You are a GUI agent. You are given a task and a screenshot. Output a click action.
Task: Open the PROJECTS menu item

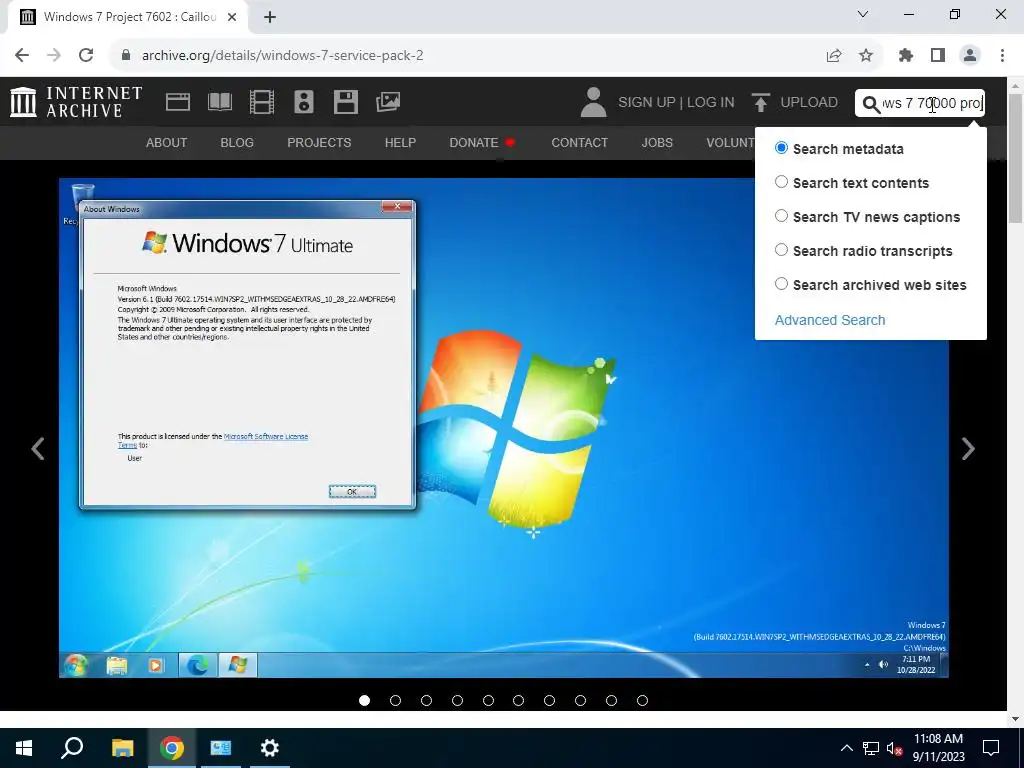(319, 142)
